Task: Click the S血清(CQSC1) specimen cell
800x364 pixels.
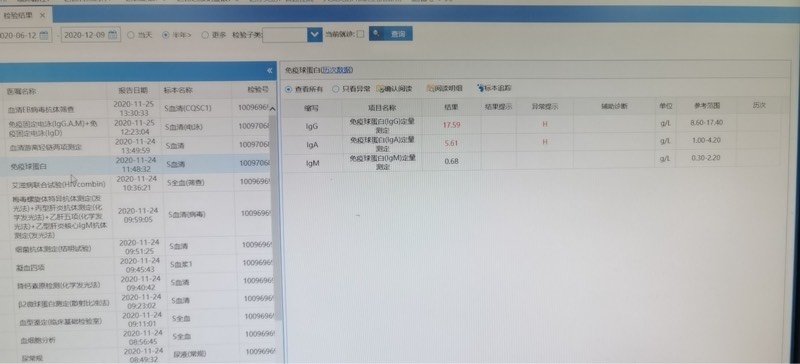Action: click(187, 108)
